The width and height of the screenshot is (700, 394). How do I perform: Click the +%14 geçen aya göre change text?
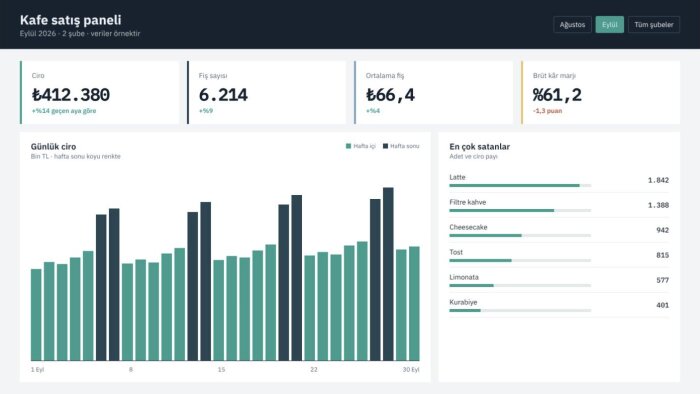(x=64, y=111)
